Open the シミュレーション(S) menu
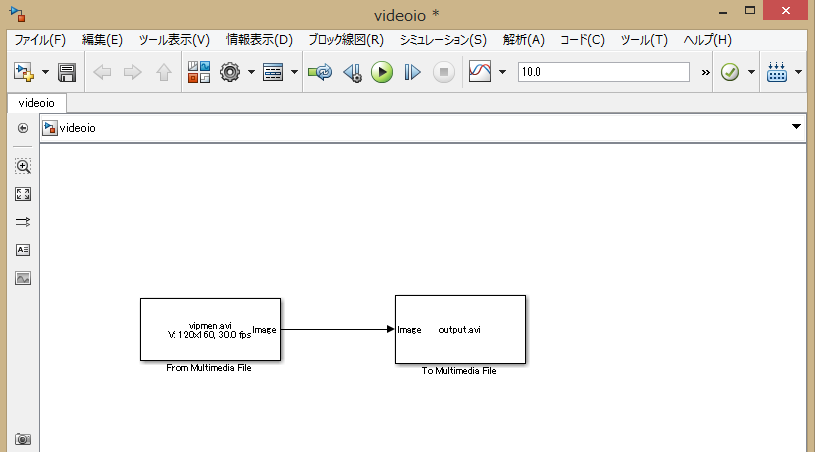Viewport: 815px width, 452px height. point(442,40)
